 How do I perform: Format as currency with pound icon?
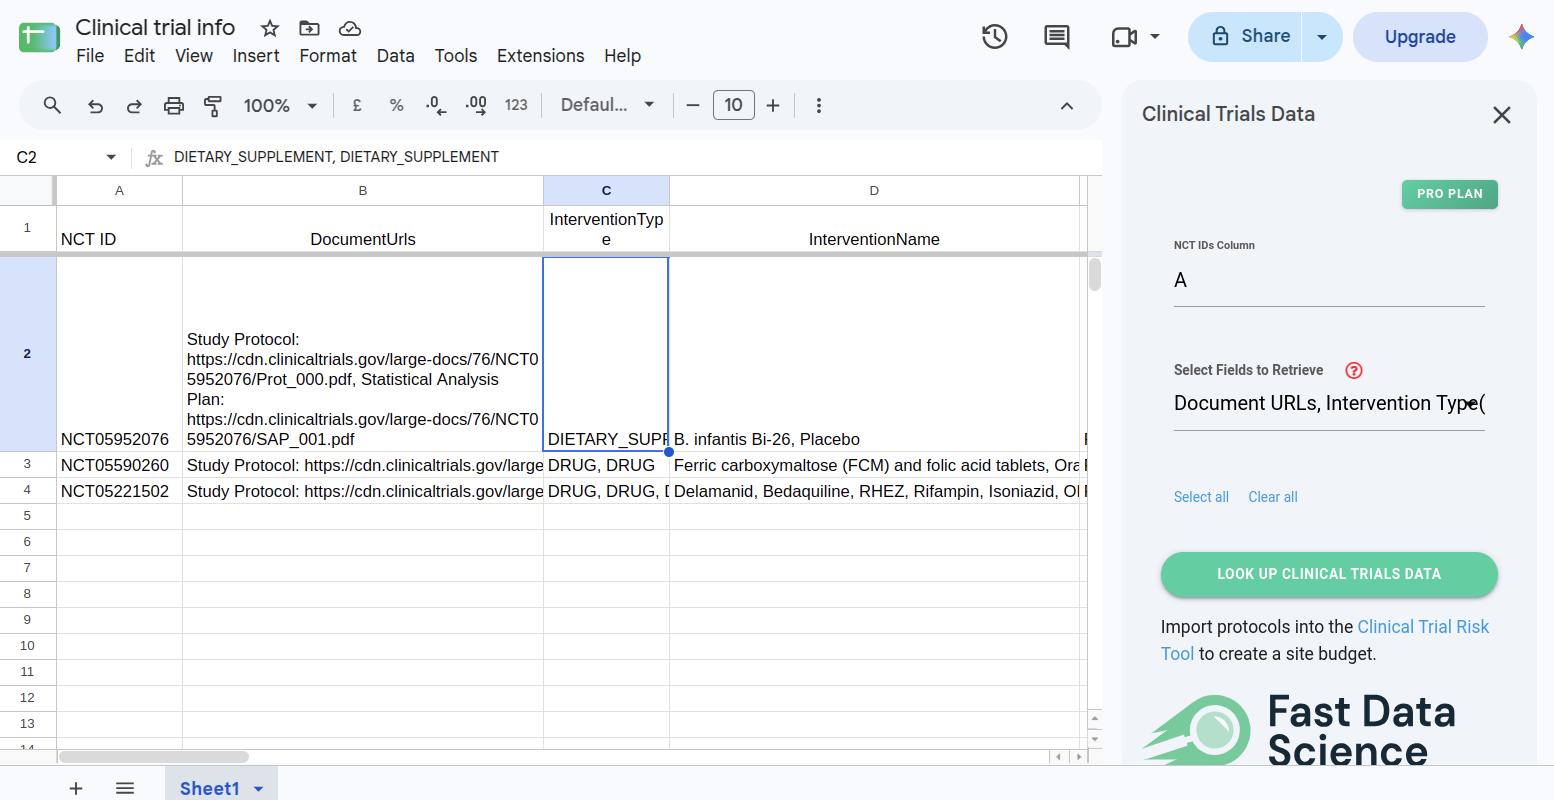(x=357, y=105)
